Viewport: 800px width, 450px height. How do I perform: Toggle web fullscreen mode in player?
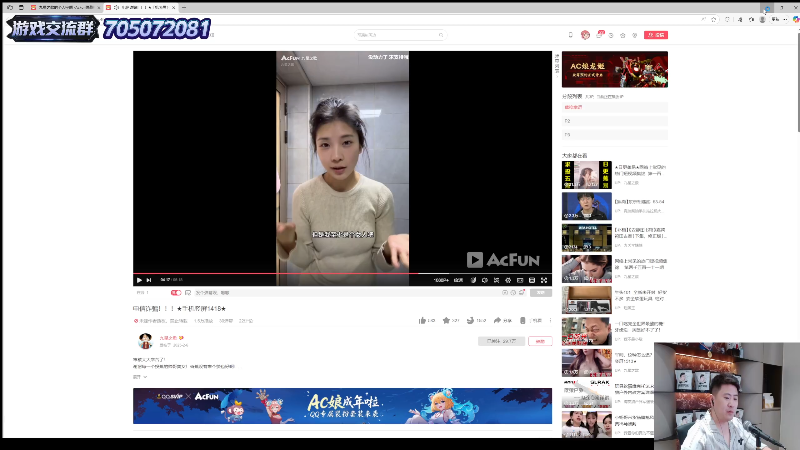pos(532,280)
